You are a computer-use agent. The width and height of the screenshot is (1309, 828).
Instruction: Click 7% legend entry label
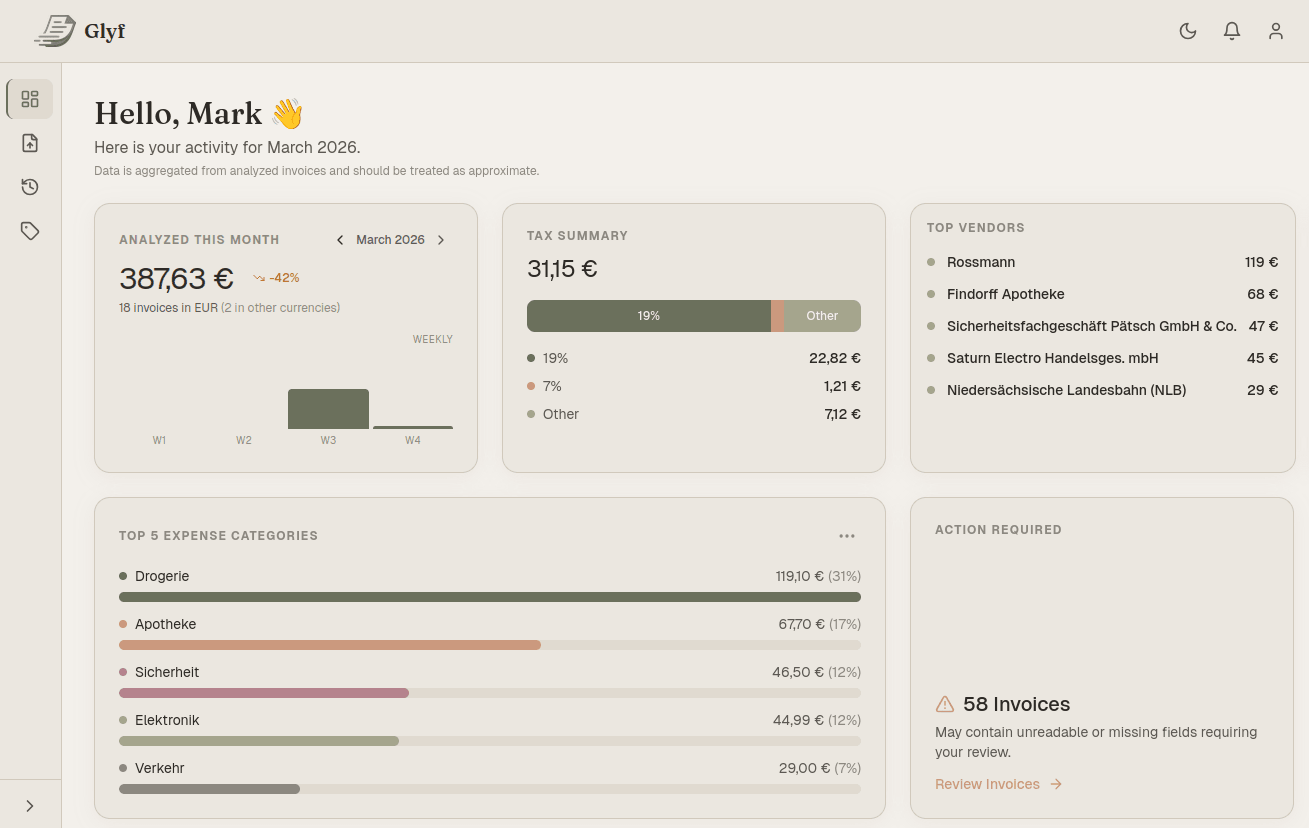pyautogui.click(x=552, y=386)
